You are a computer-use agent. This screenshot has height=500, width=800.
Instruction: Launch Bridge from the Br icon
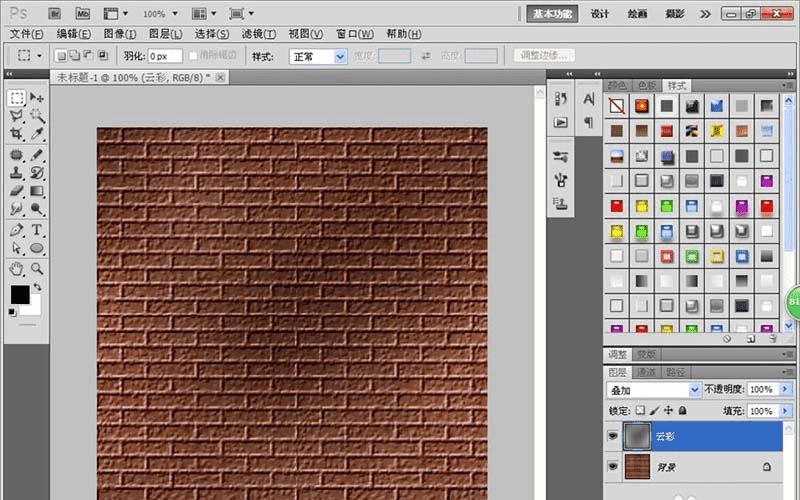click(54, 14)
